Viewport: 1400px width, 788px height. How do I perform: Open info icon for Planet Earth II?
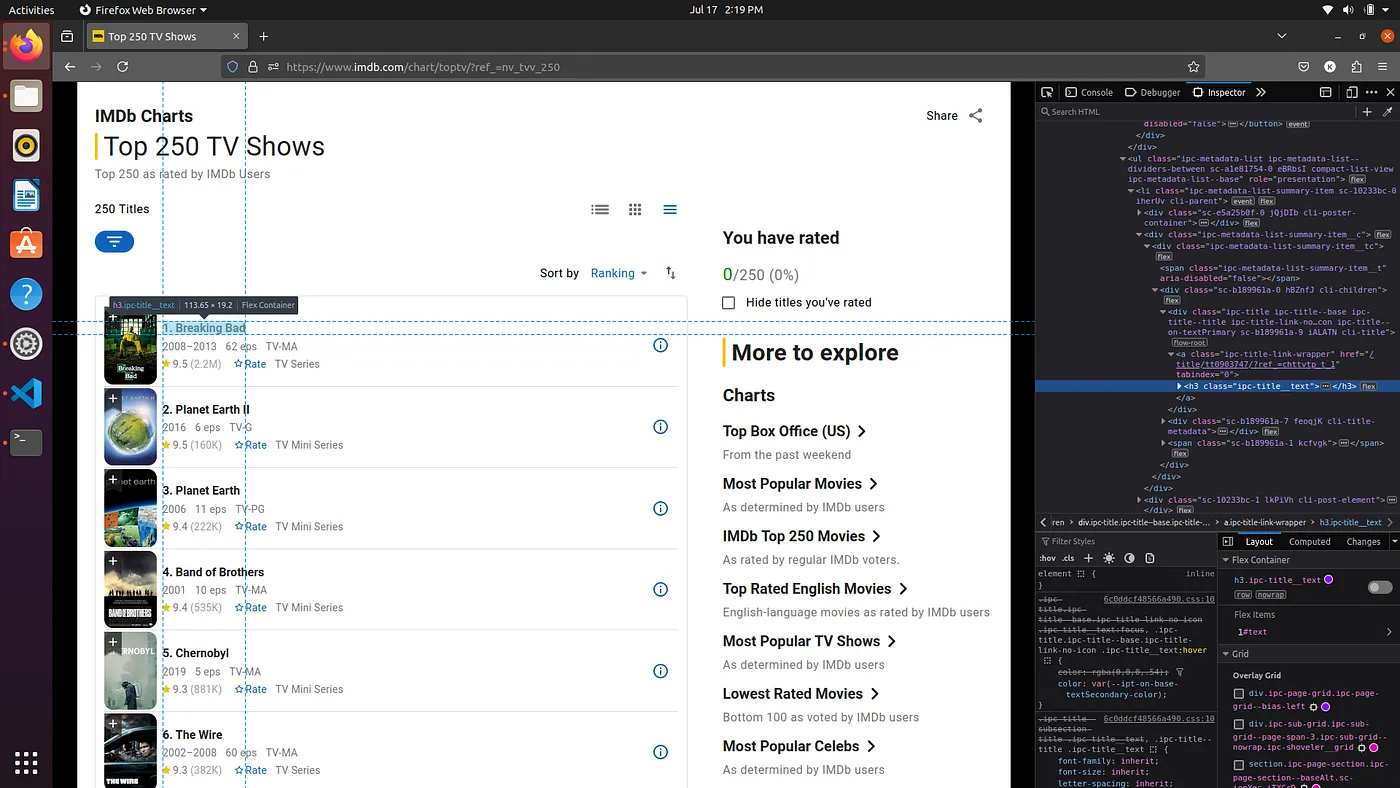click(x=660, y=427)
